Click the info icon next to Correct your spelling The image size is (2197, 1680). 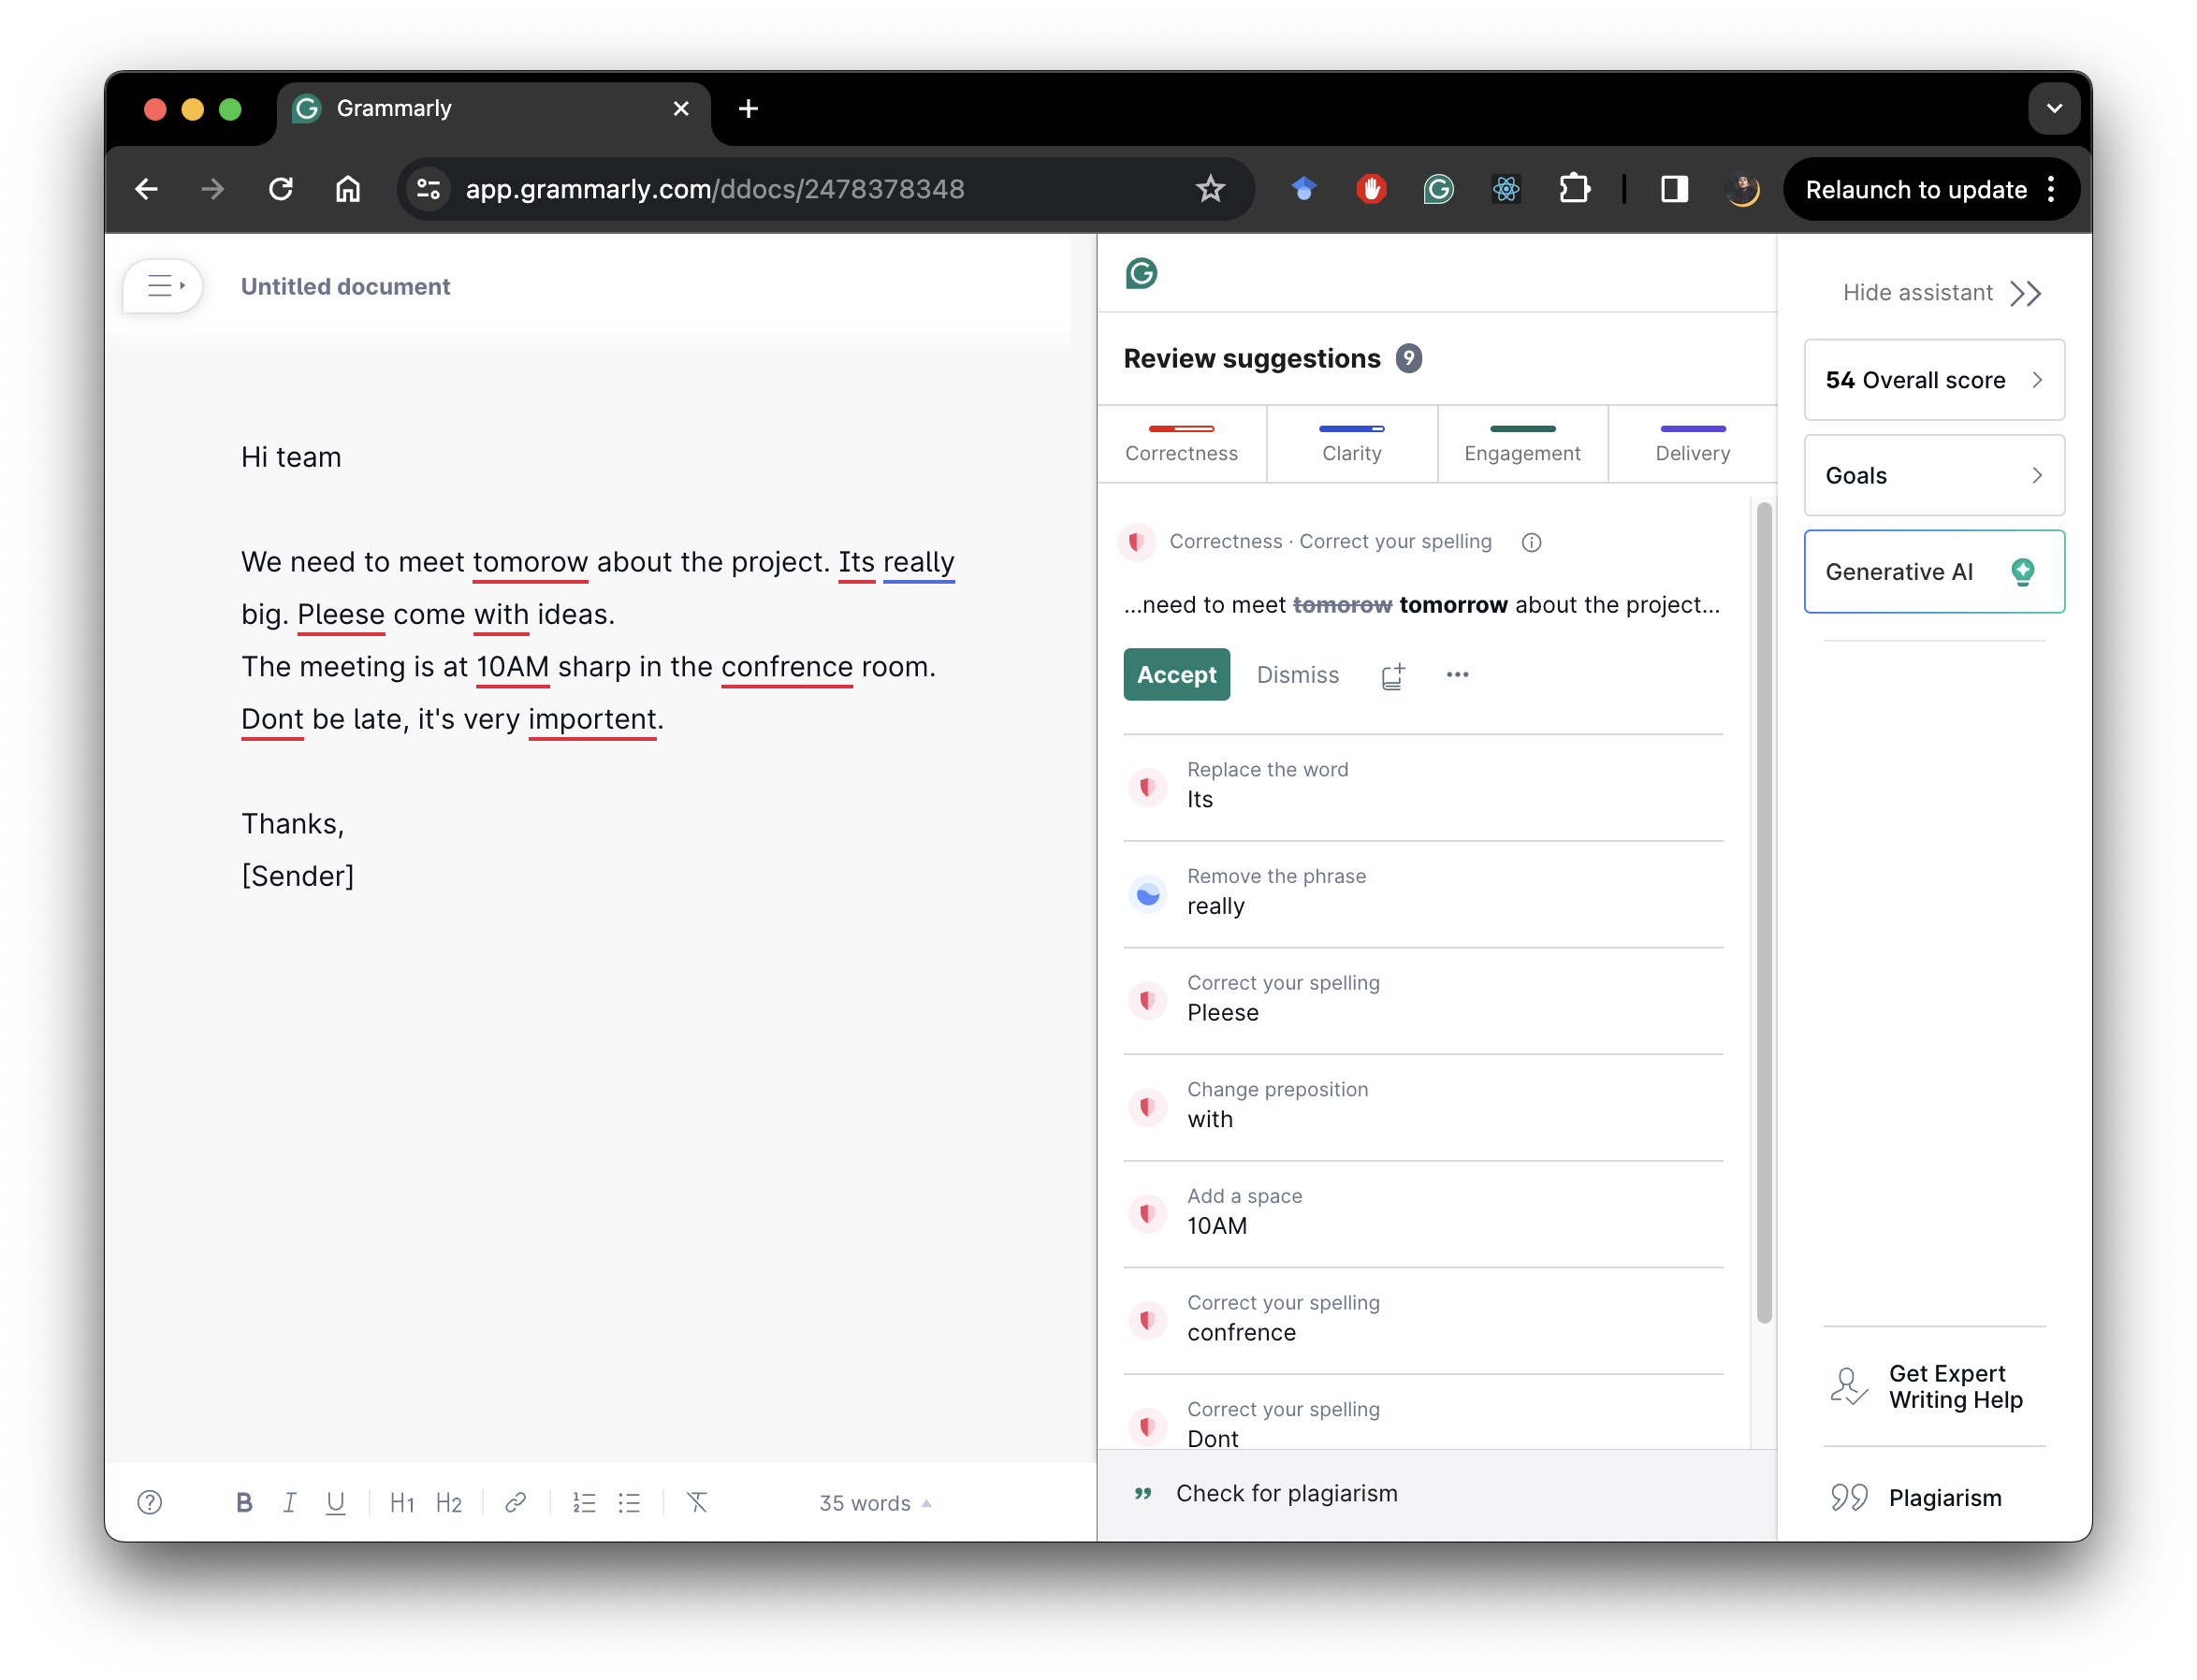coord(1531,542)
